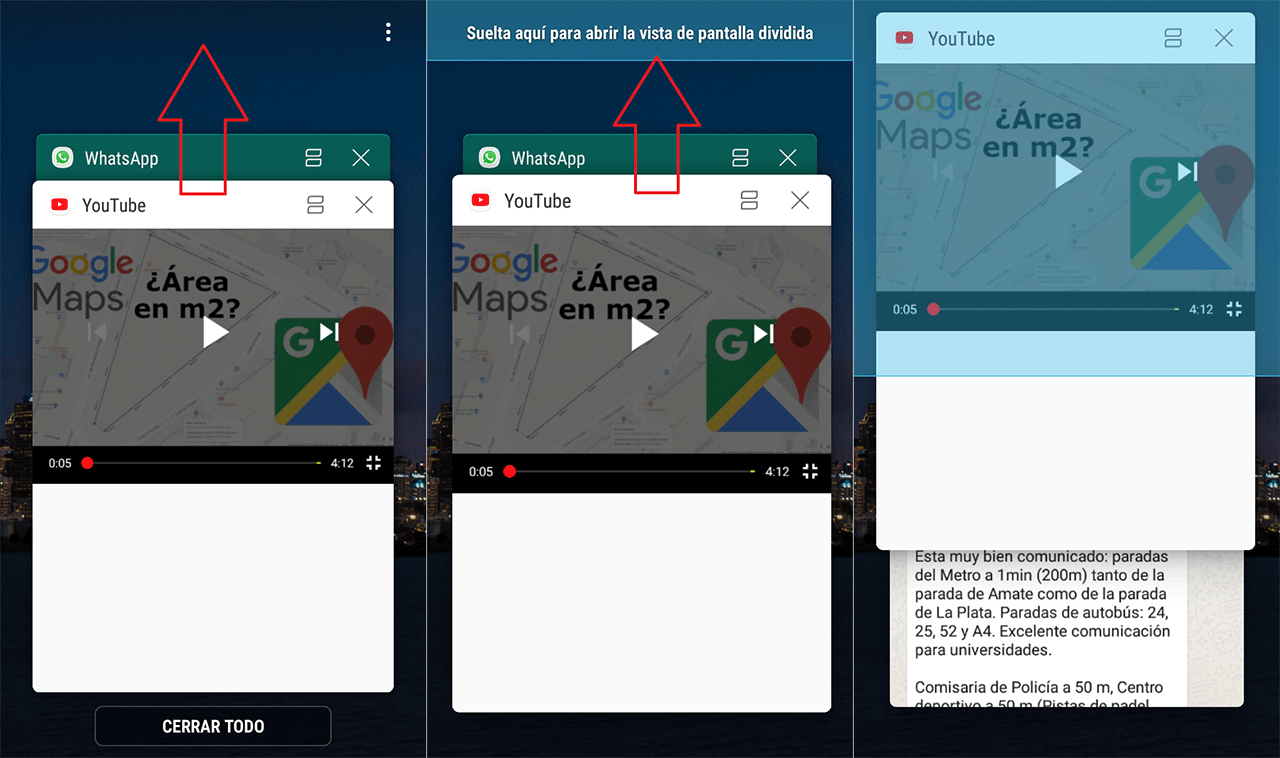Click 0:05 elapsed time in middle screenshot
This screenshot has width=1280, height=758.
tap(481, 471)
